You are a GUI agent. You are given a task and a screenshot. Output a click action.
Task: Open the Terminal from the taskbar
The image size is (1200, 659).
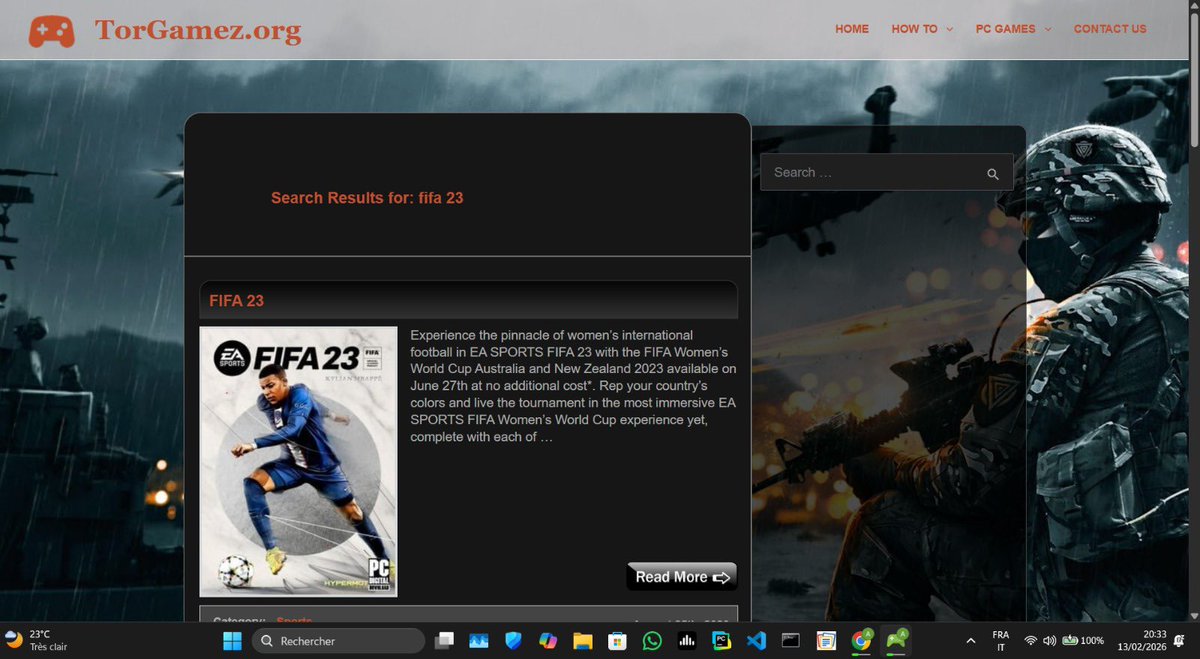point(791,641)
